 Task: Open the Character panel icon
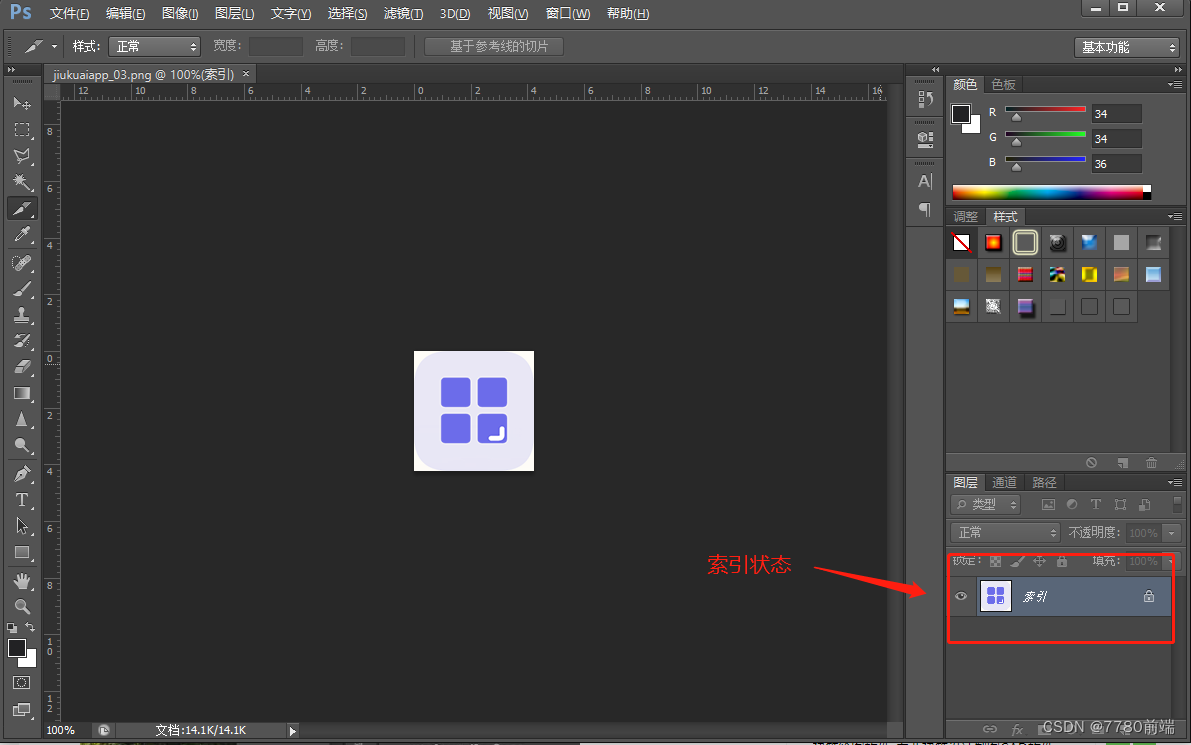[925, 182]
